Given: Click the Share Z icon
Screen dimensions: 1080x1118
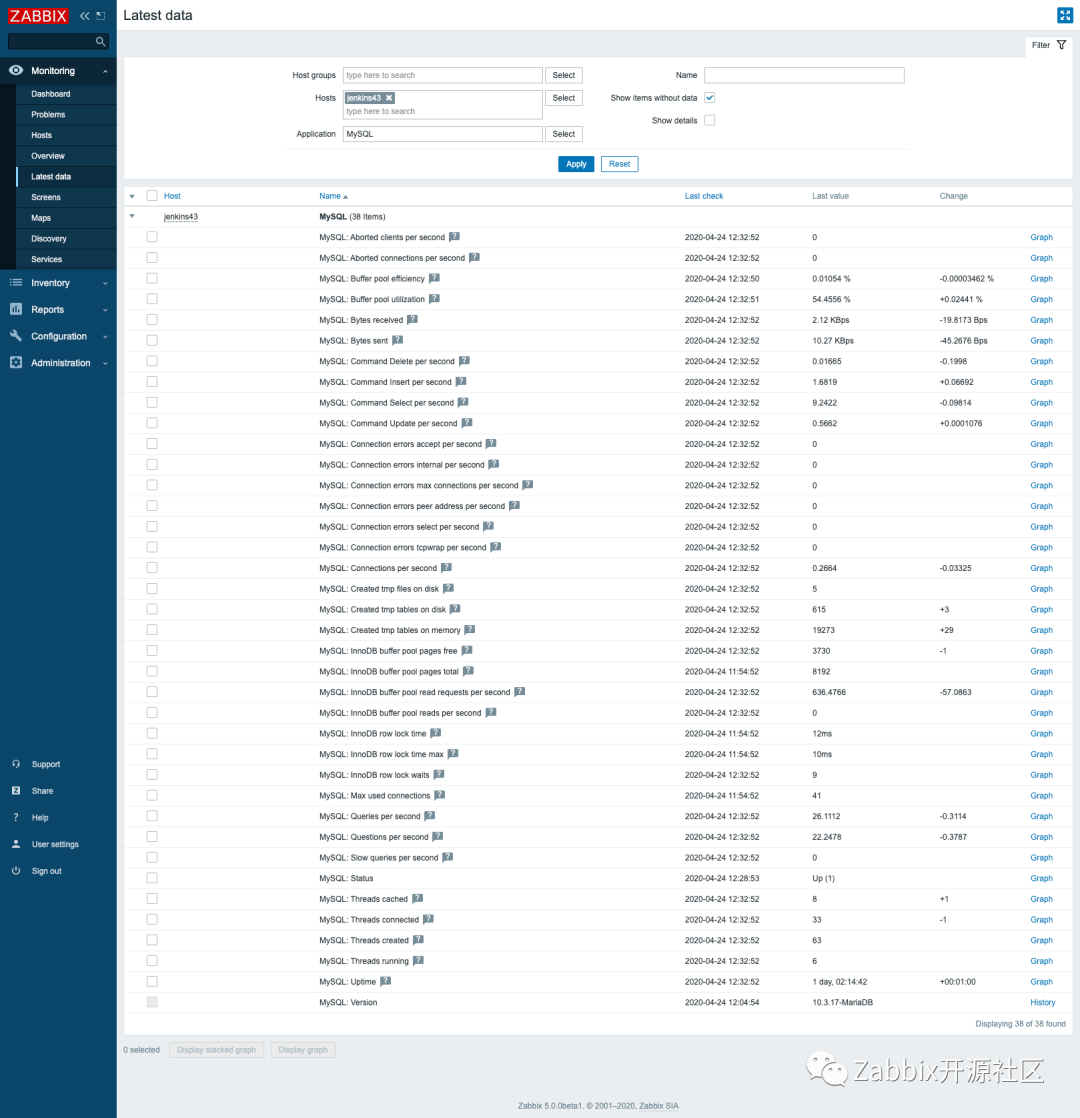Looking at the screenshot, I should (x=16, y=791).
